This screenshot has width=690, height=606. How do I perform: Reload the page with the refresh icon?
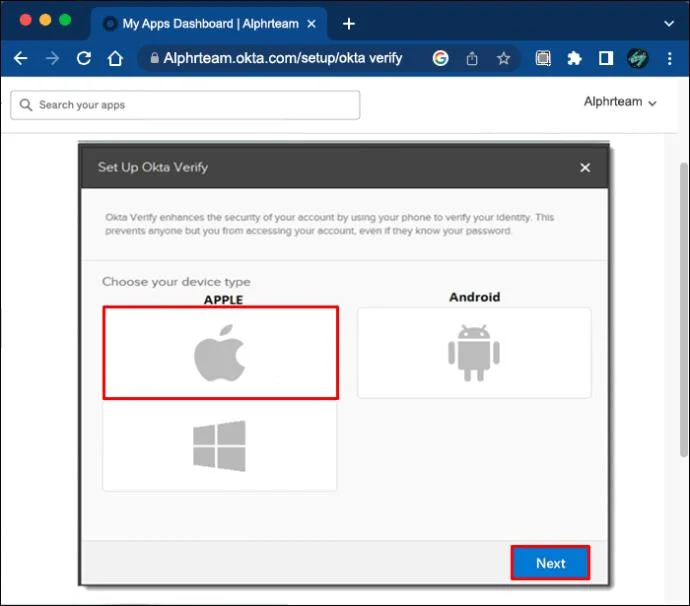[x=84, y=58]
